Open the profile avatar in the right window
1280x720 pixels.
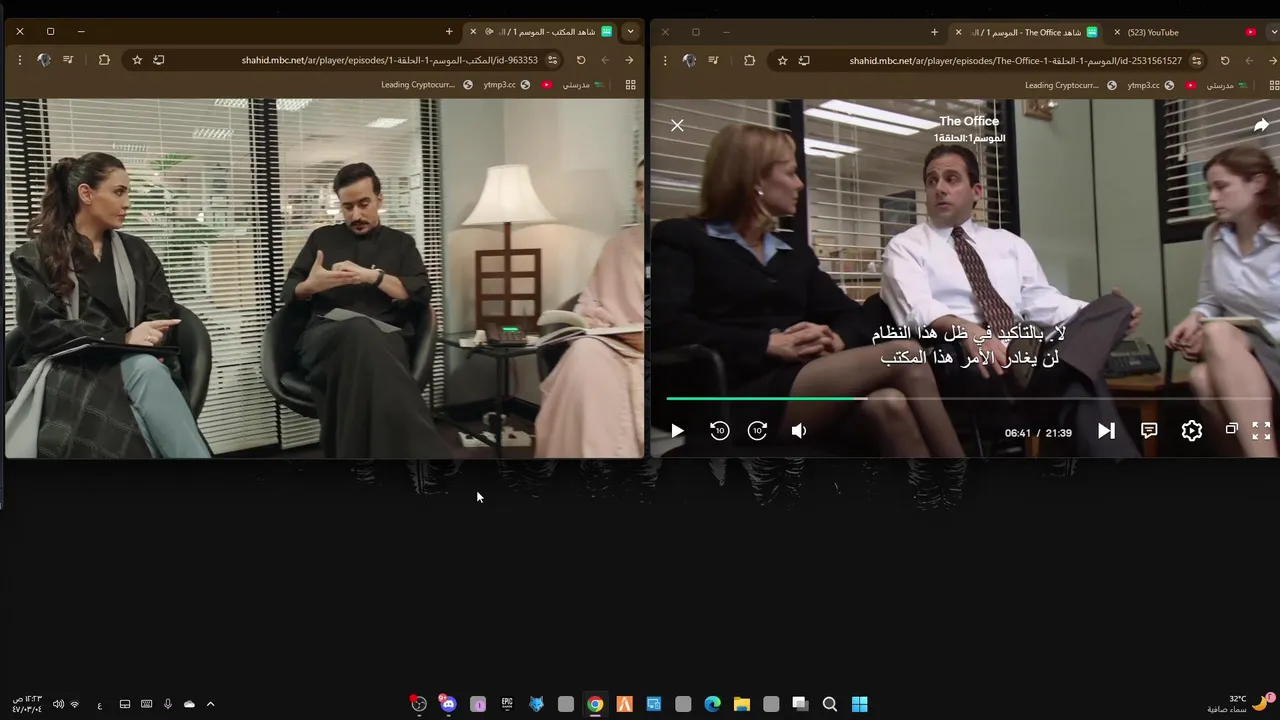(689, 60)
